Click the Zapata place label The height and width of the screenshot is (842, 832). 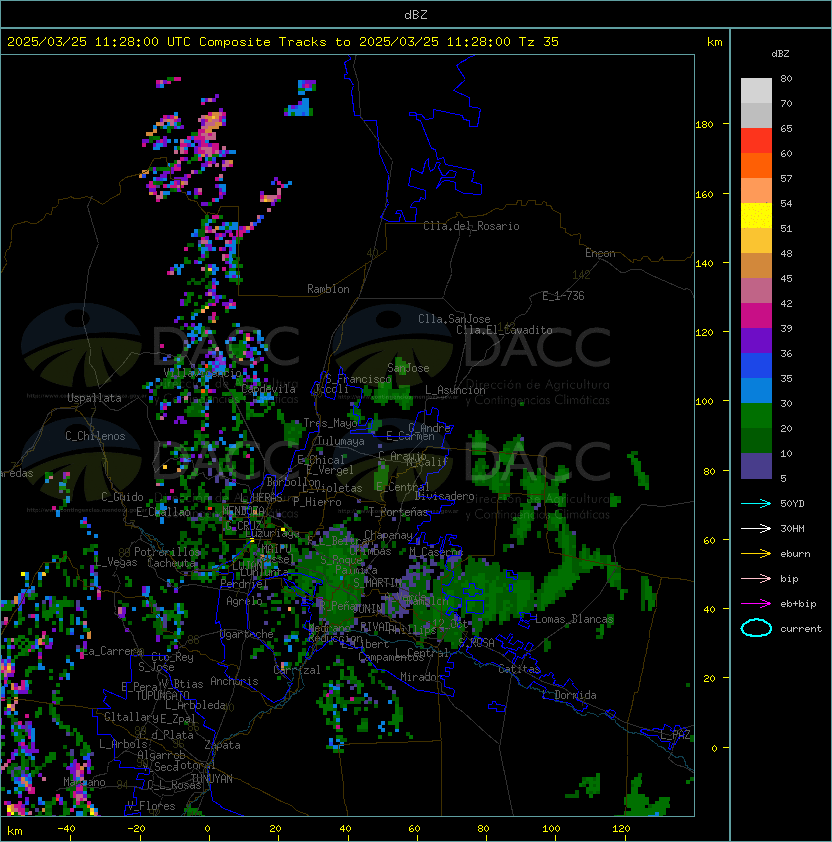pos(222,745)
